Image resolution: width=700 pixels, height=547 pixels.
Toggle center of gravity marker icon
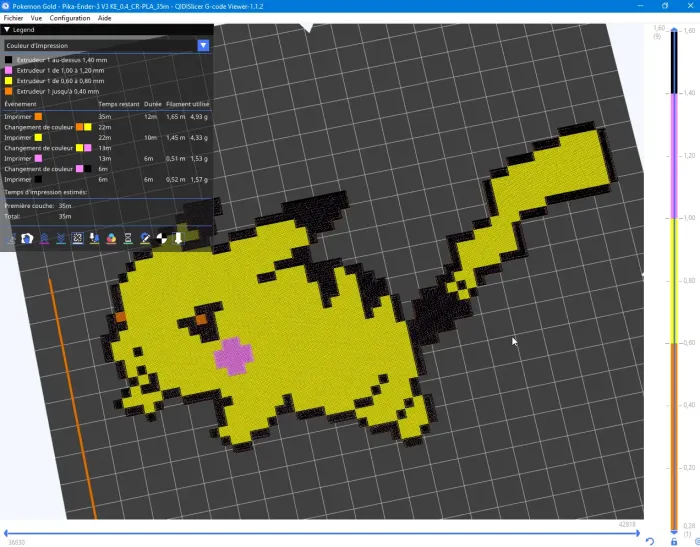pos(162,239)
